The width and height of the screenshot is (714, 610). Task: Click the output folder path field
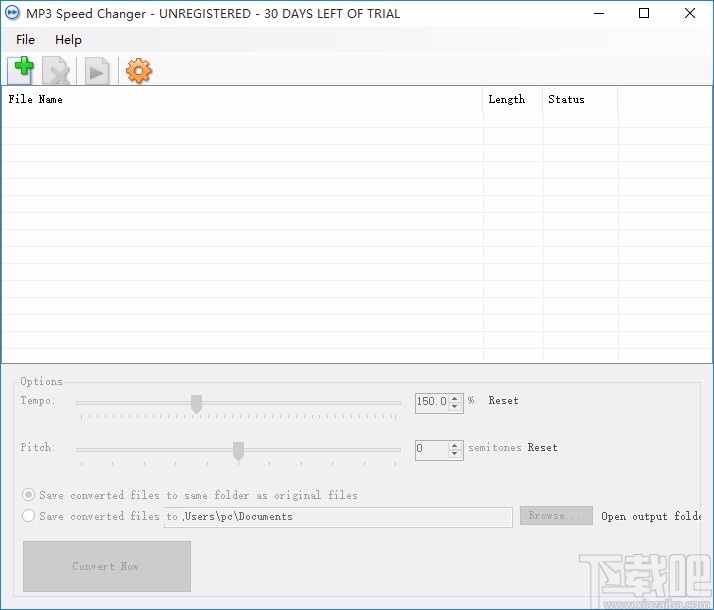(x=338, y=517)
